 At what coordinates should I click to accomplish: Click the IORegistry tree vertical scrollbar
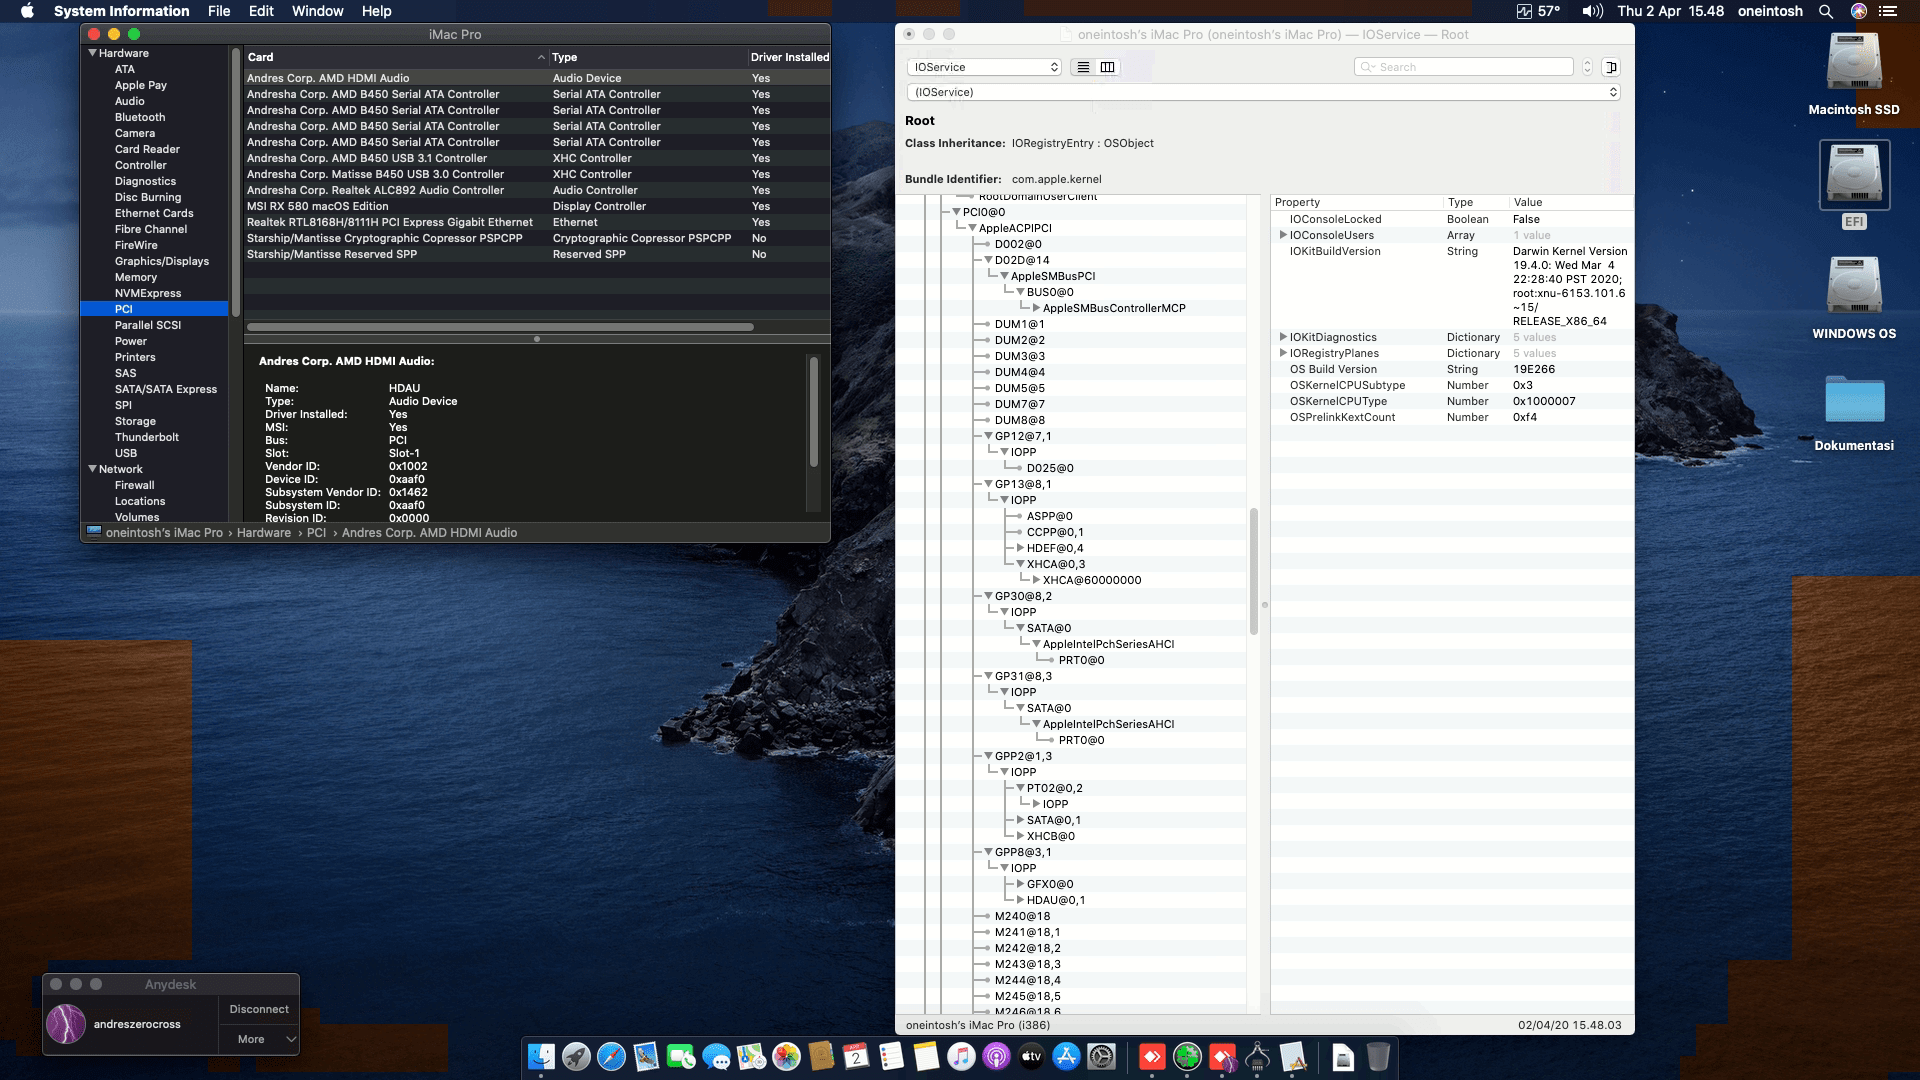[x=1254, y=571]
